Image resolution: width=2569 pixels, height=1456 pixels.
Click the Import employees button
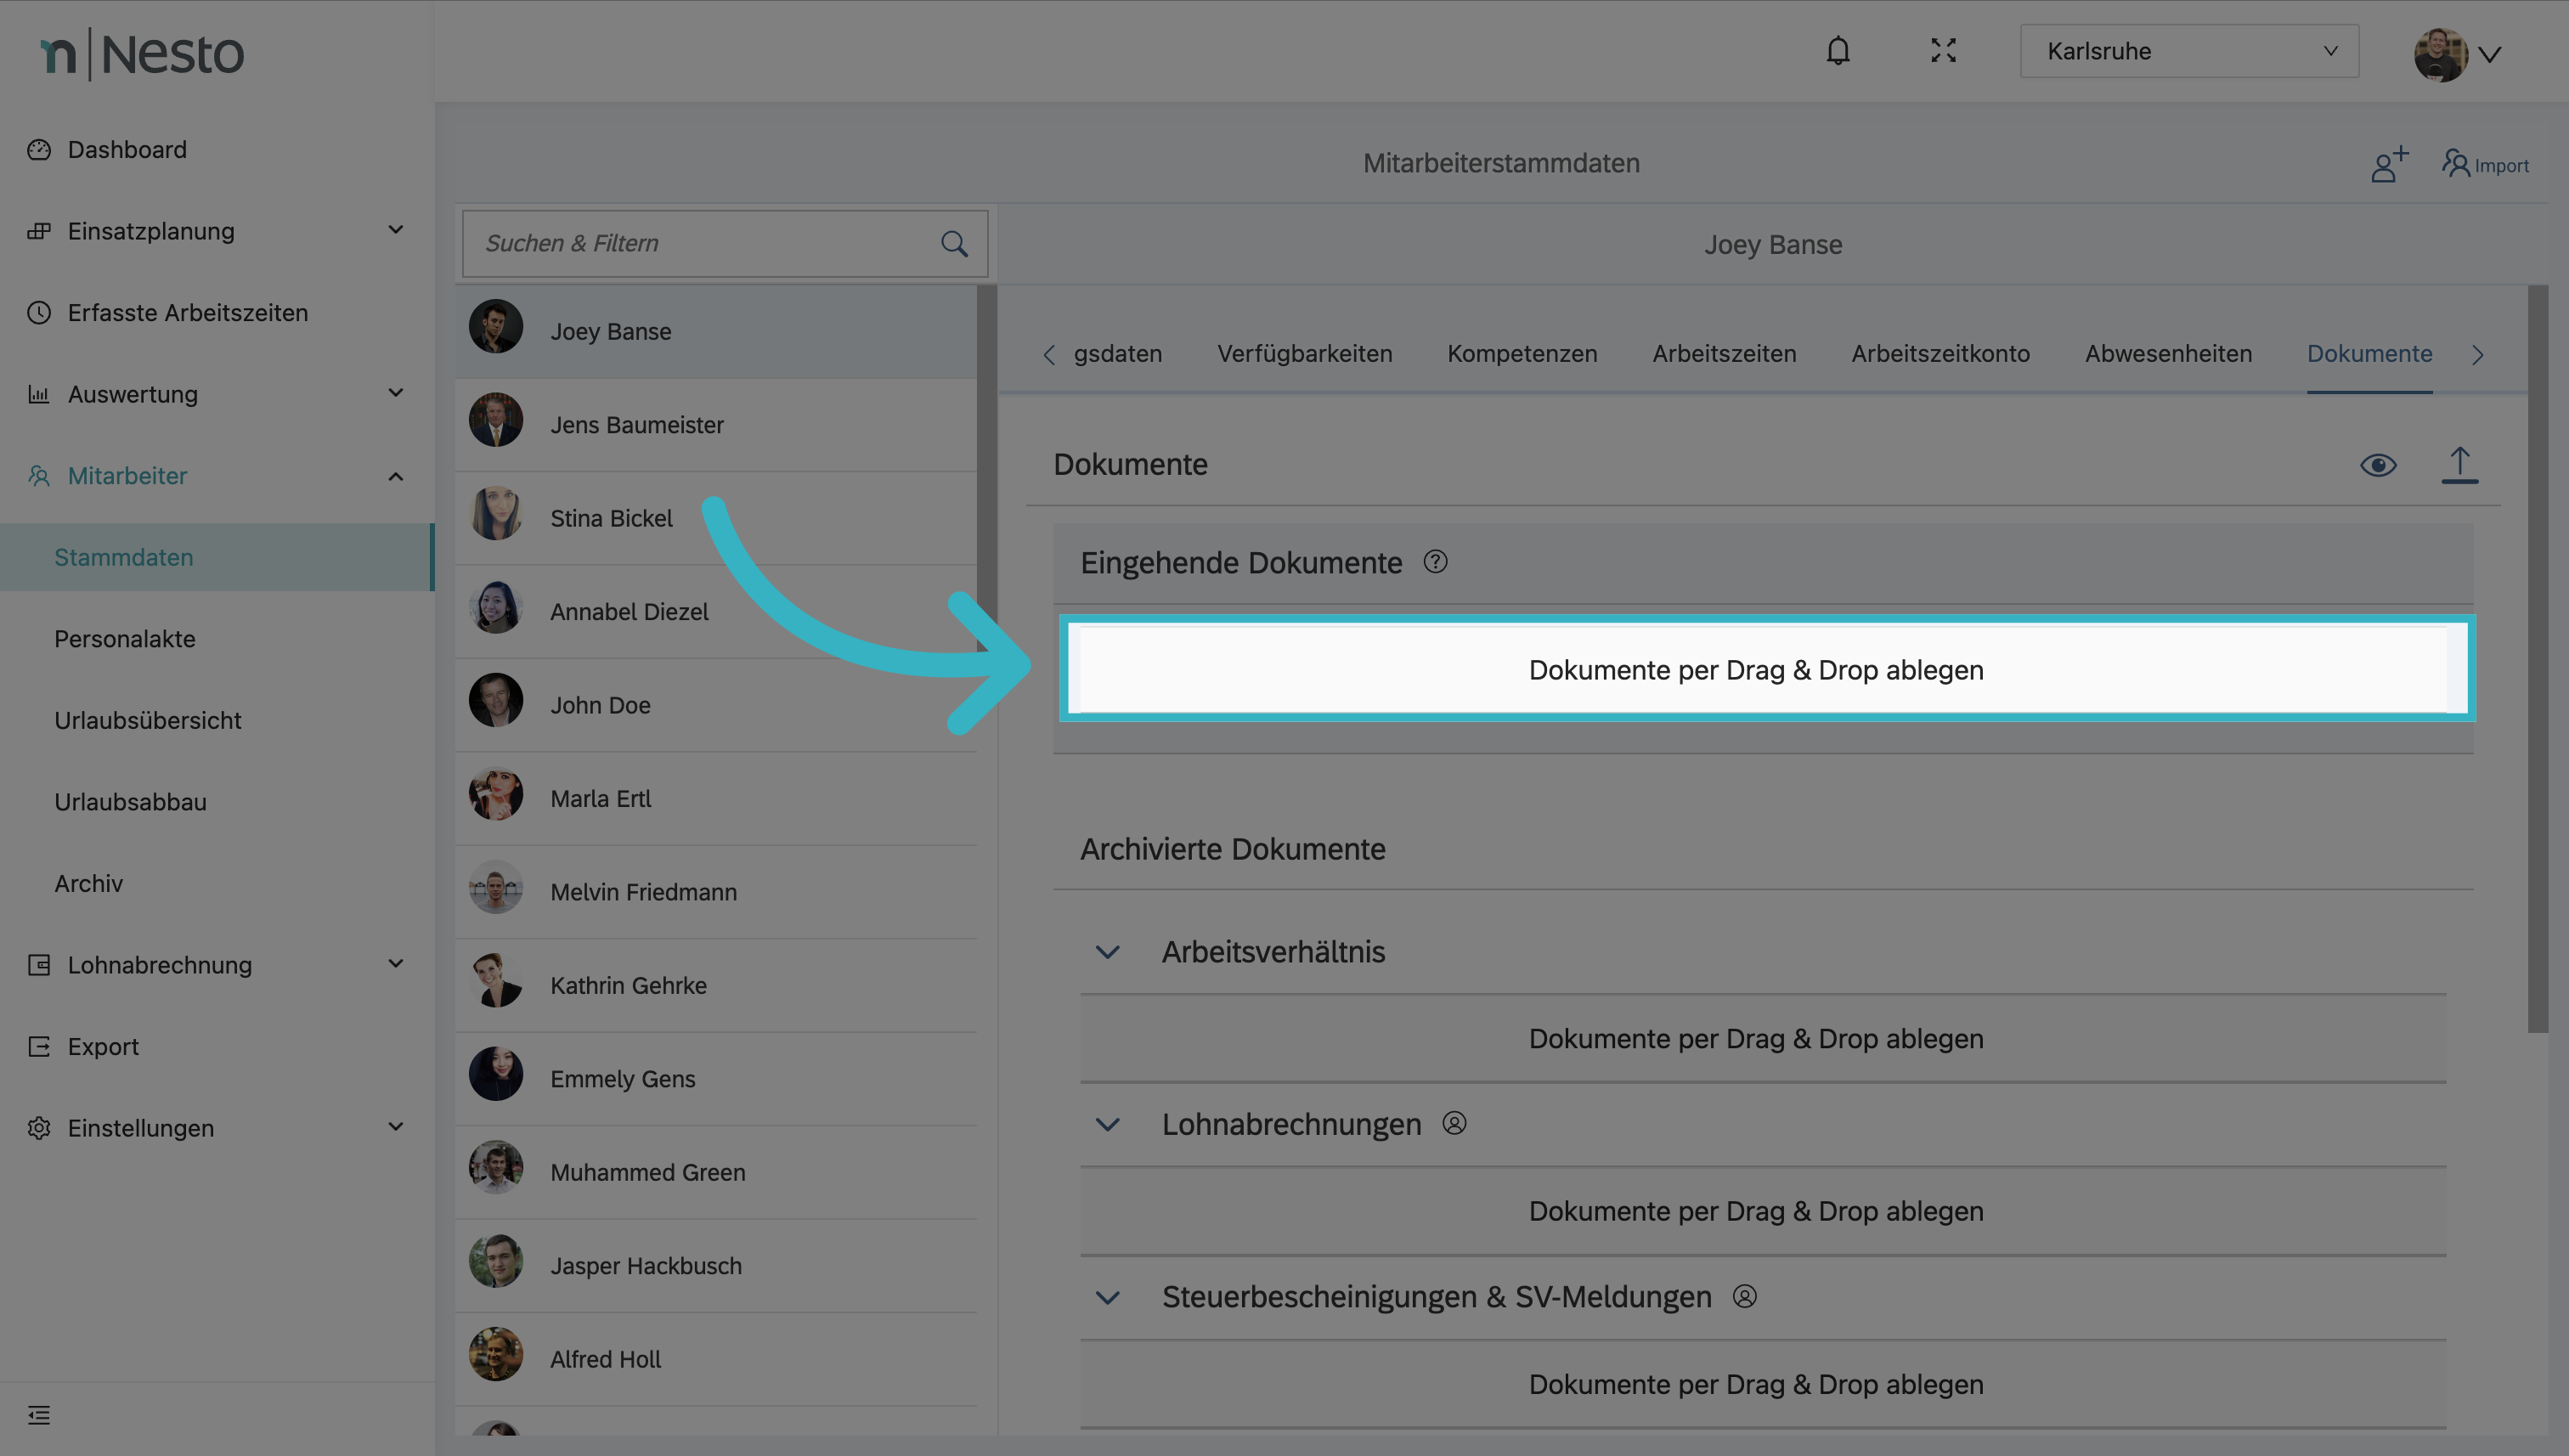pos(2485,165)
